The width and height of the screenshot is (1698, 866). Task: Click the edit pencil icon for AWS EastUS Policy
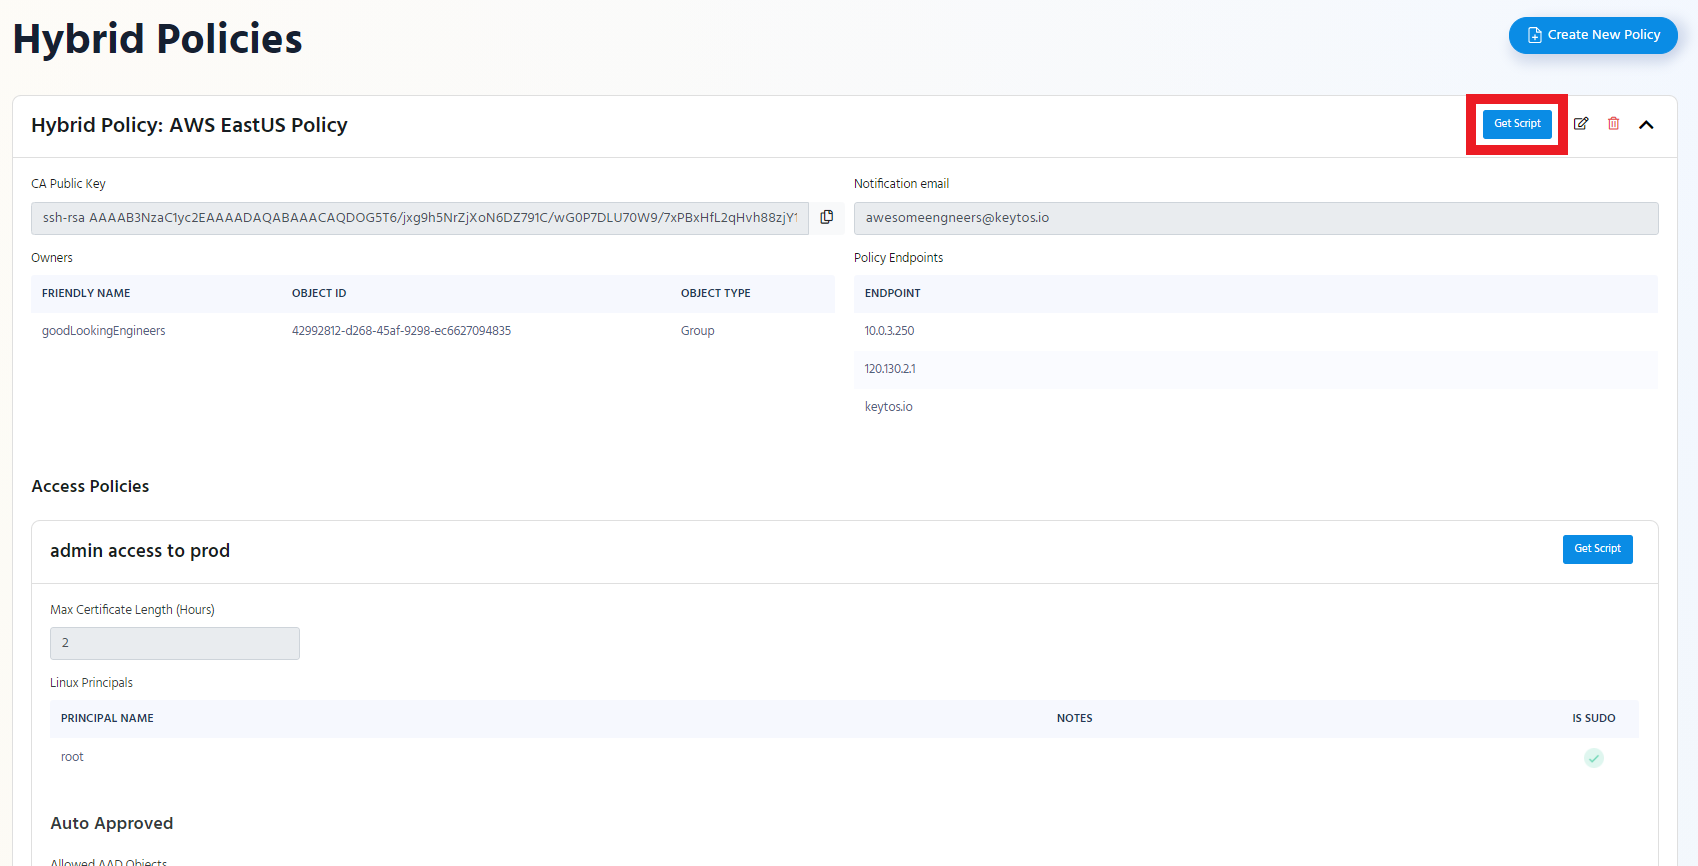1581,124
